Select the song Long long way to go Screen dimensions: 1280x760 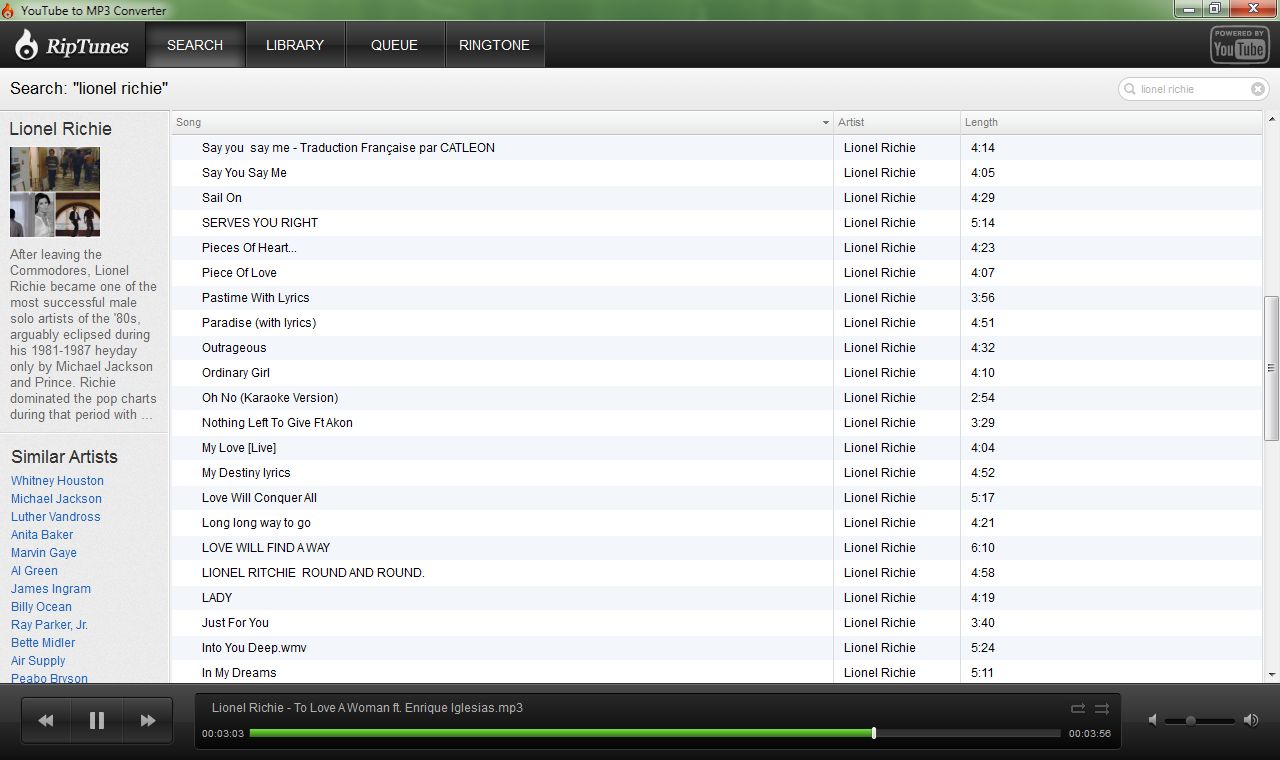[x=256, y=523]
